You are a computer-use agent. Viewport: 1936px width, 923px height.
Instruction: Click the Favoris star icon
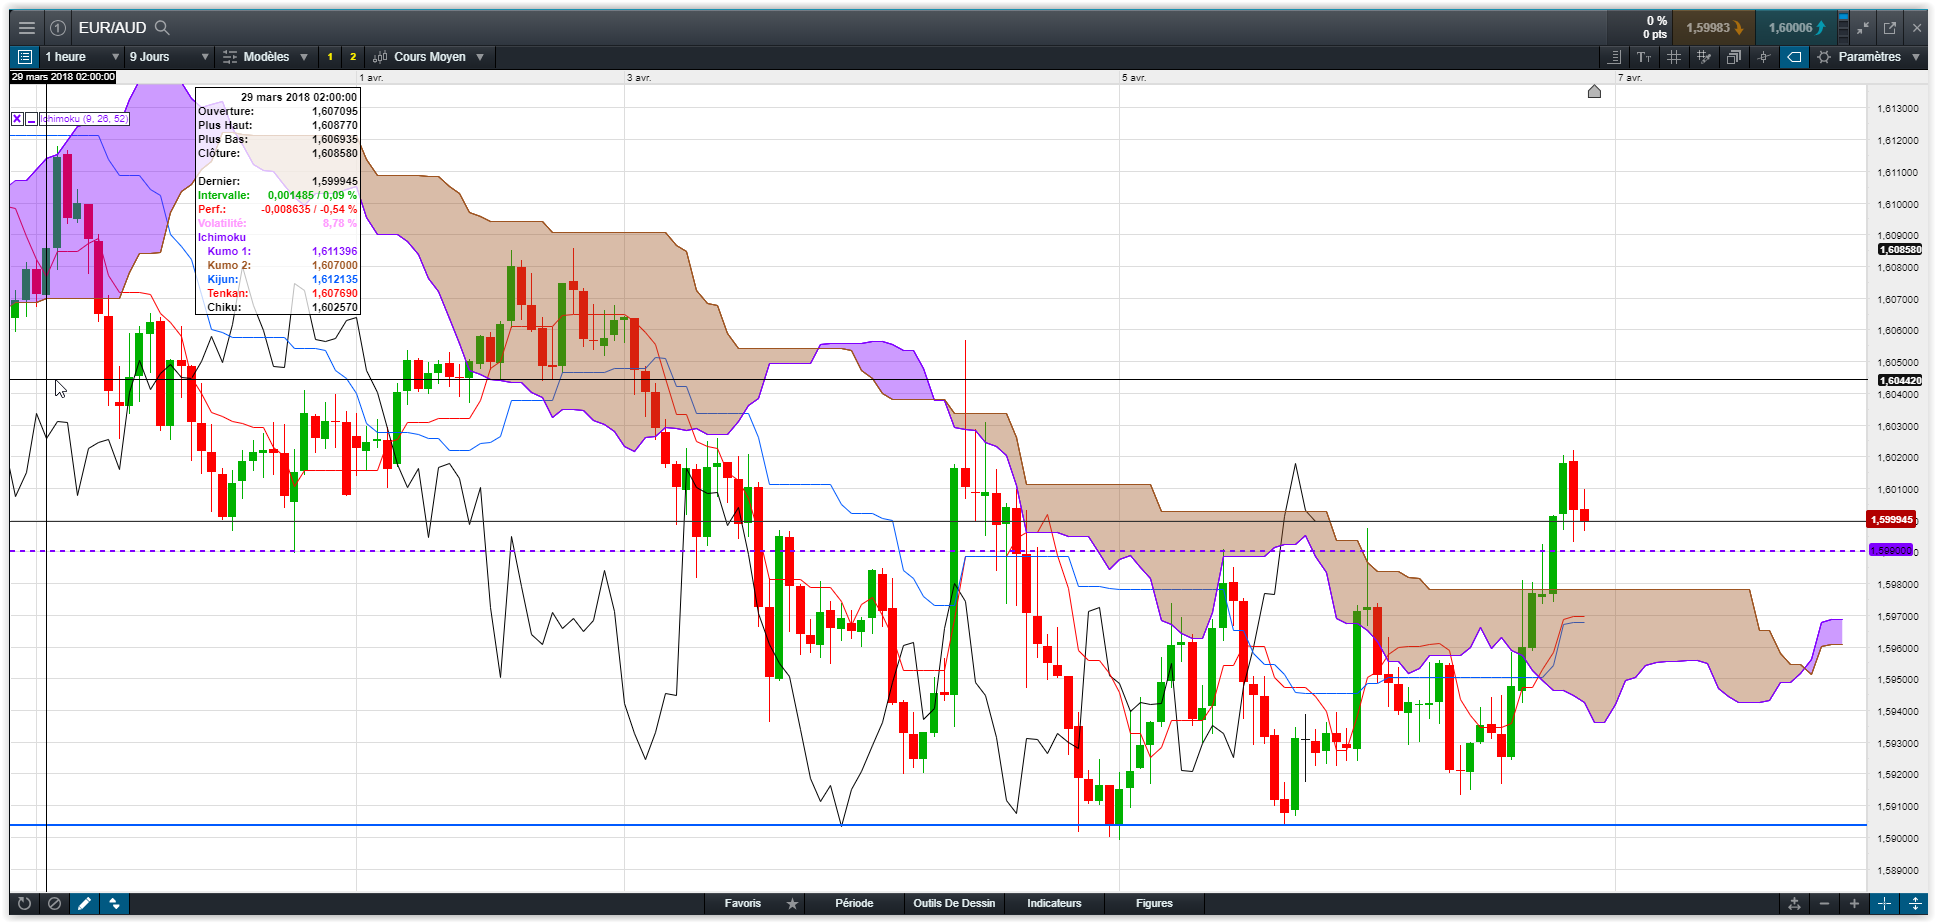(x=792, y=903)
